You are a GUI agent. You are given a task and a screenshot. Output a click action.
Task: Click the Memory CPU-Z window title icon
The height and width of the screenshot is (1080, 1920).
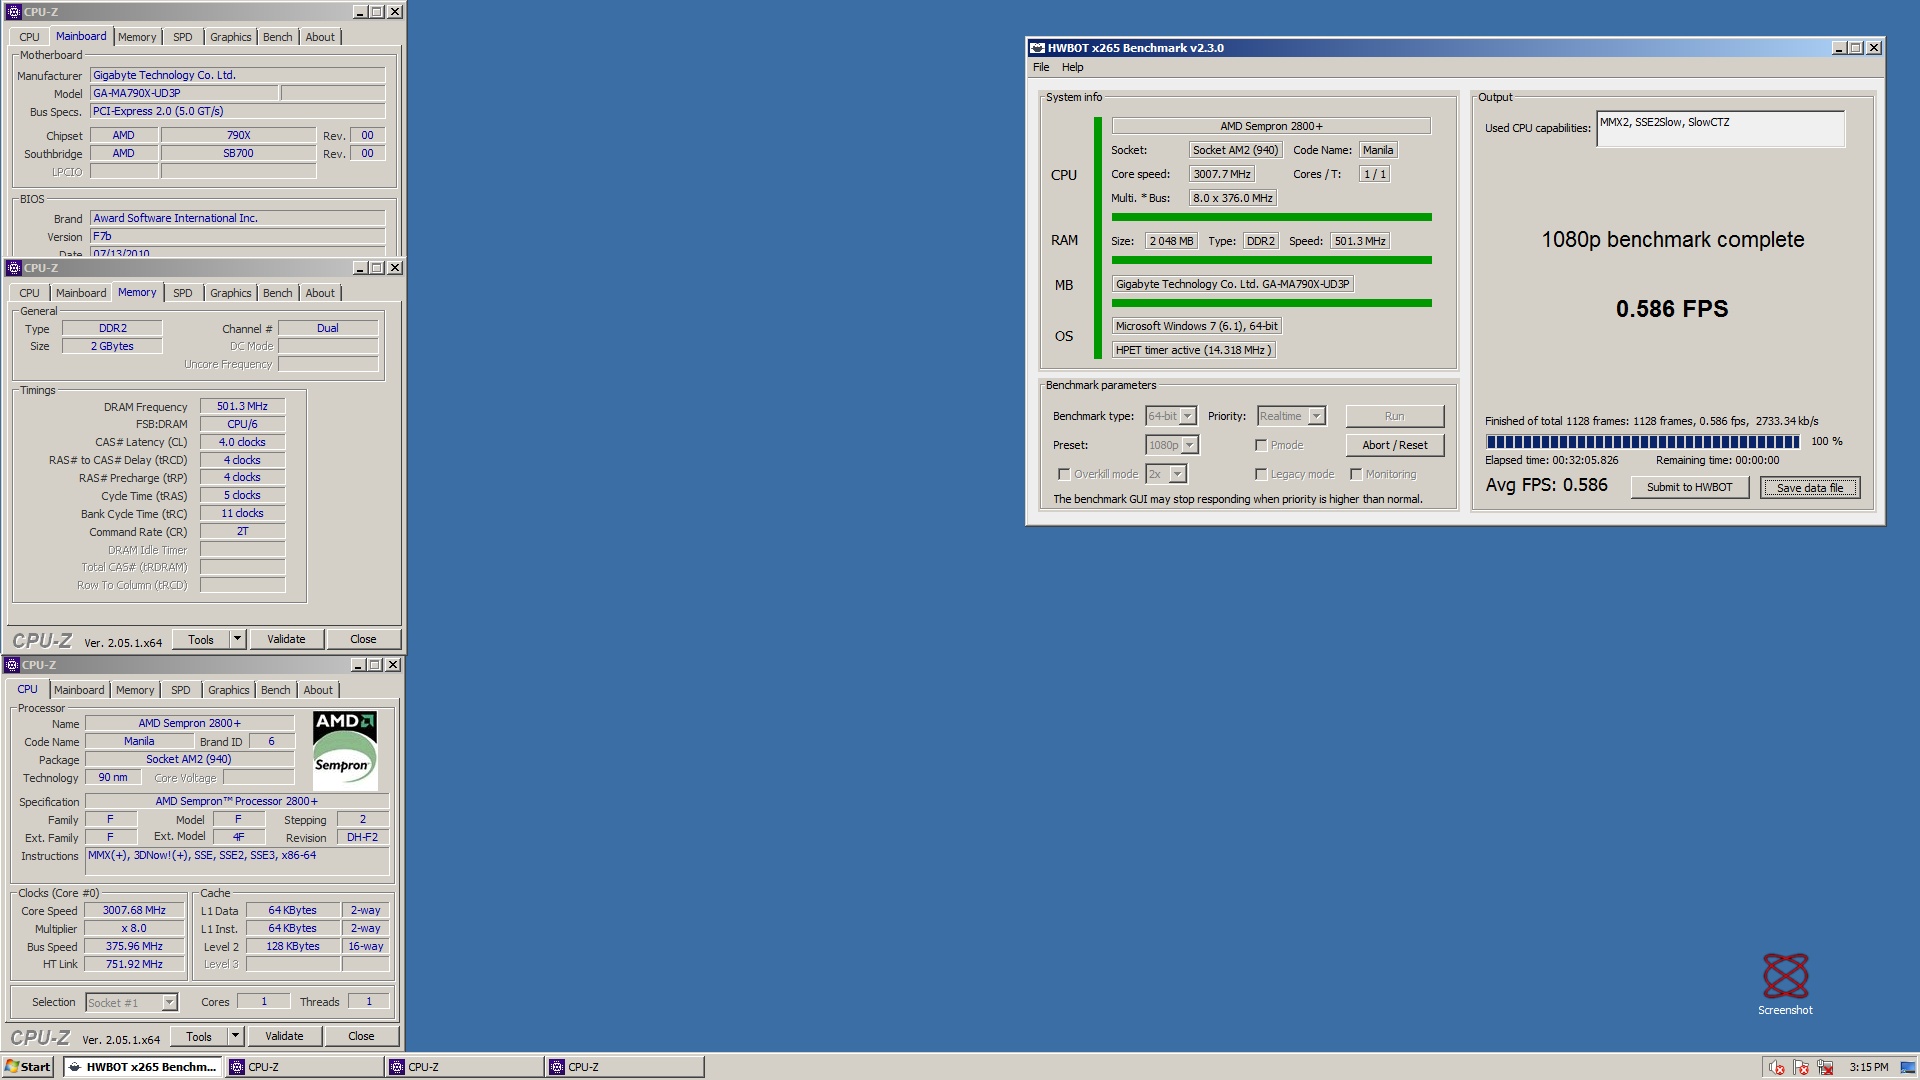click(x=14, y=268)
